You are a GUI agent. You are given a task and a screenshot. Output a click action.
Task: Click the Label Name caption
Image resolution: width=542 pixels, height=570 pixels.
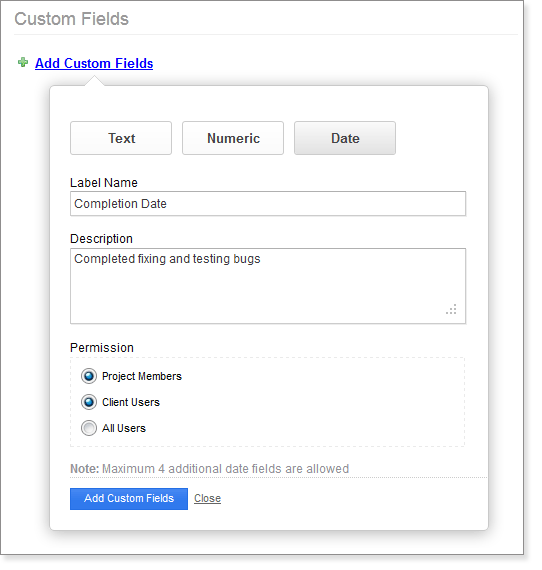click(104, 182)
